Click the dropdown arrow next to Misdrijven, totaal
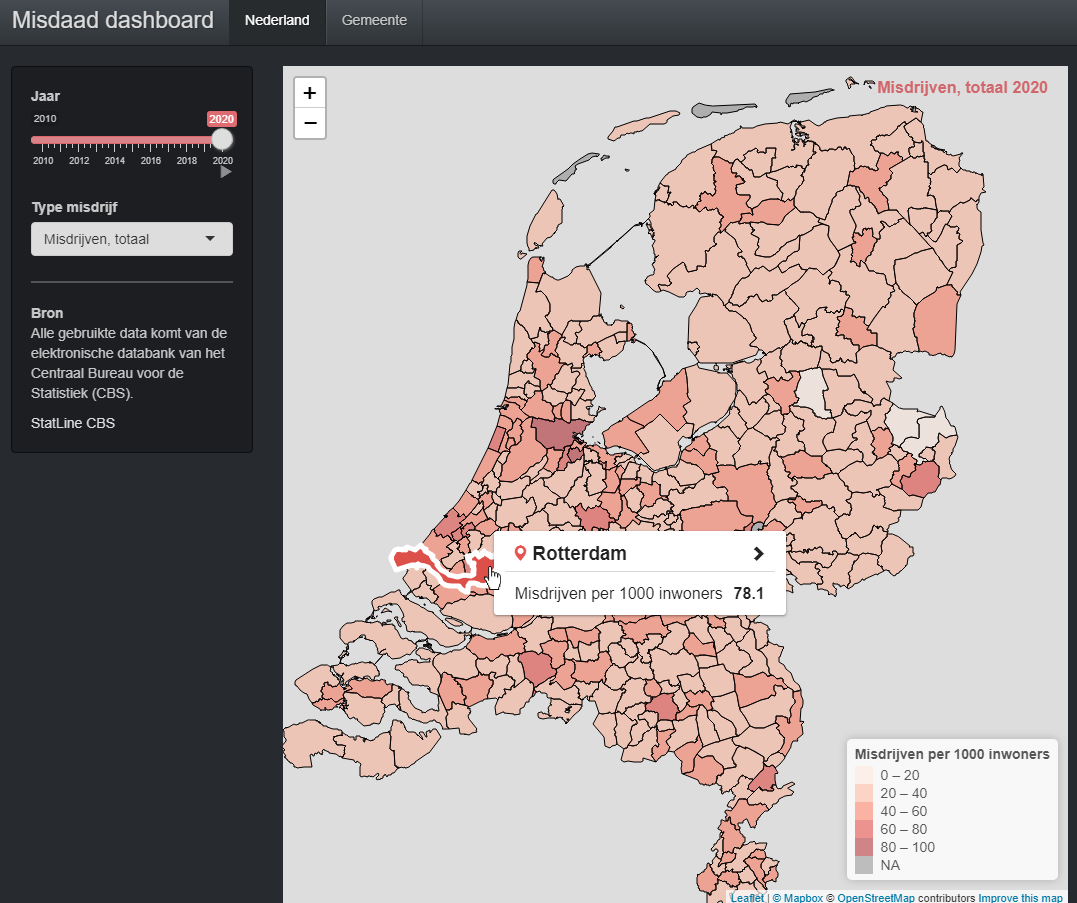The width and height of the screenshot is (1077, 903). [210, 239]
